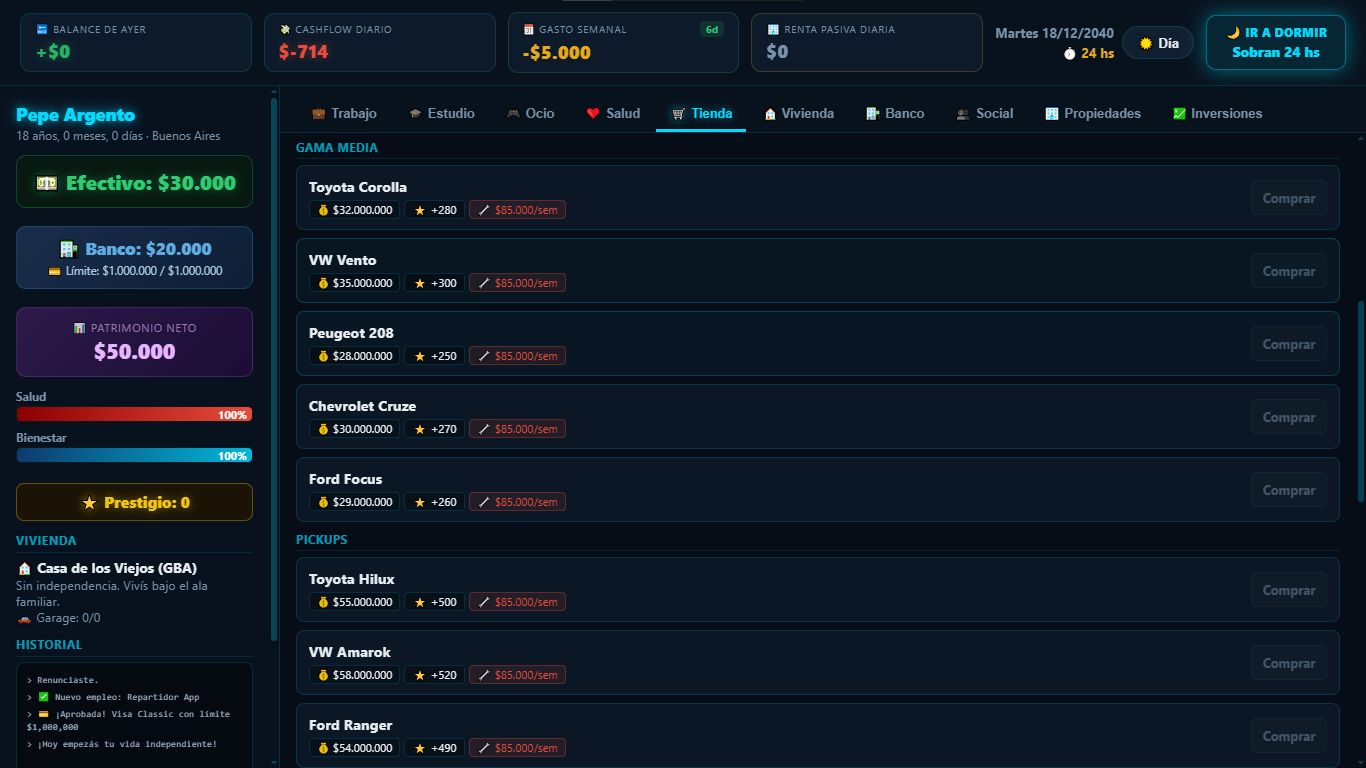
Task: Go to the Propiedades tab
Action: coord(1092,114)
